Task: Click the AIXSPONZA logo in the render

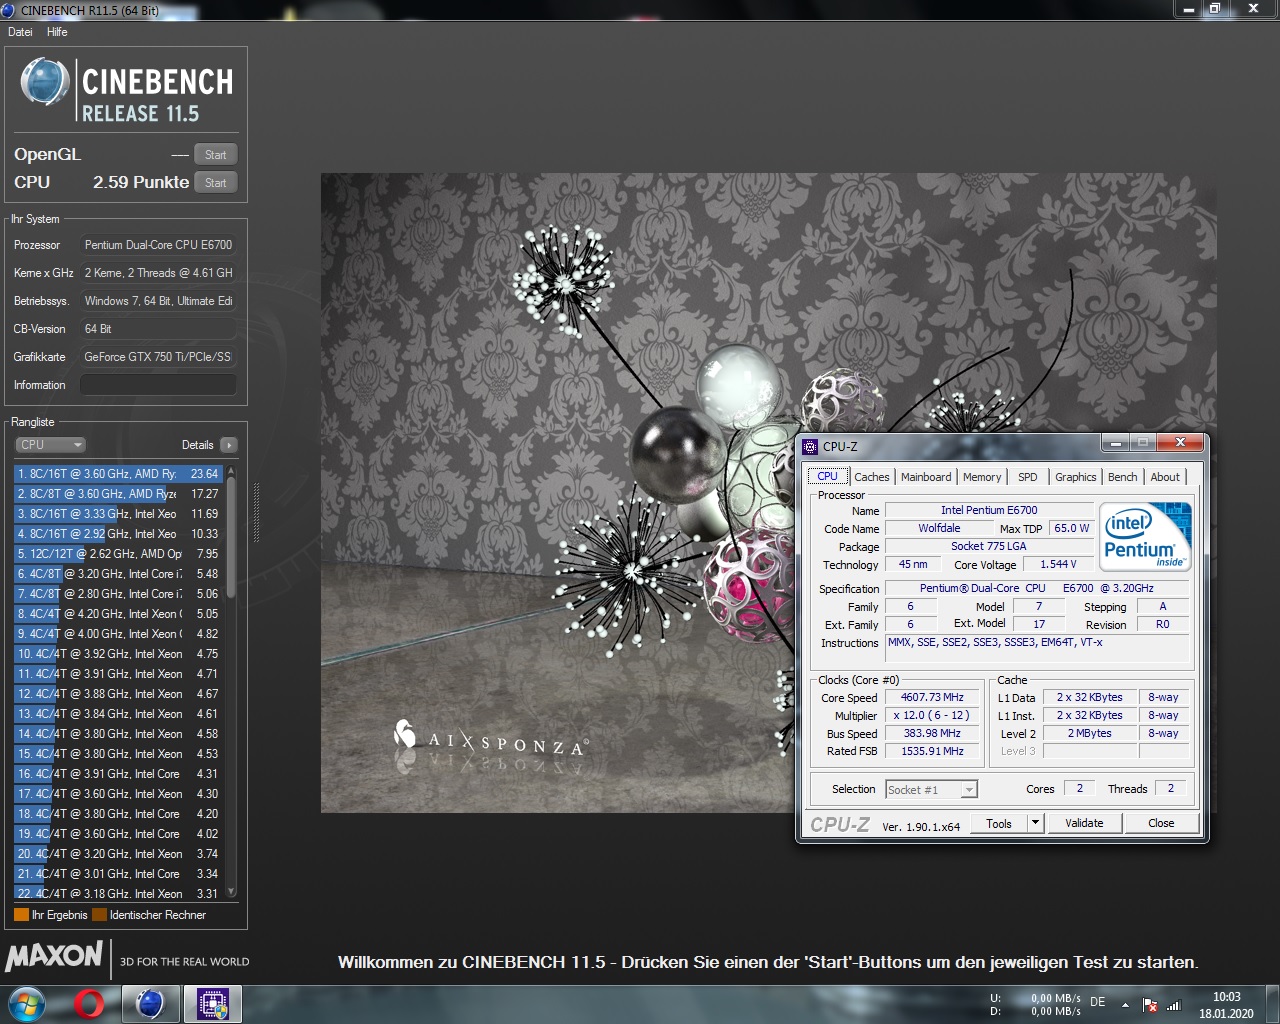Action: coord(492,739)
